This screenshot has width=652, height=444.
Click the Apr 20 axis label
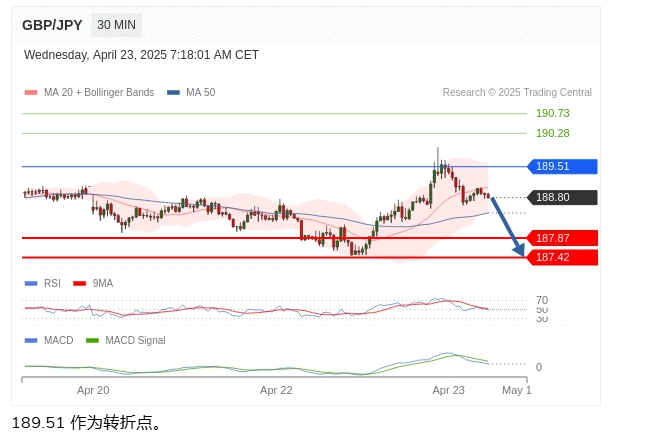coord(93,390)
